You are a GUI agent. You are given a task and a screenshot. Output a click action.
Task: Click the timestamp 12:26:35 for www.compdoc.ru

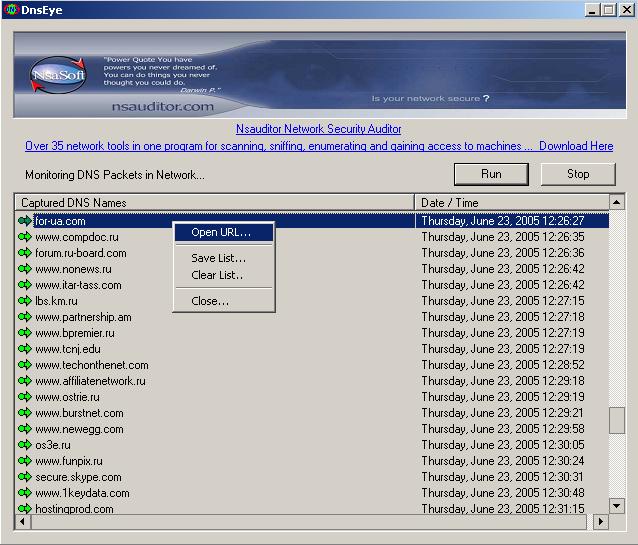503,237
